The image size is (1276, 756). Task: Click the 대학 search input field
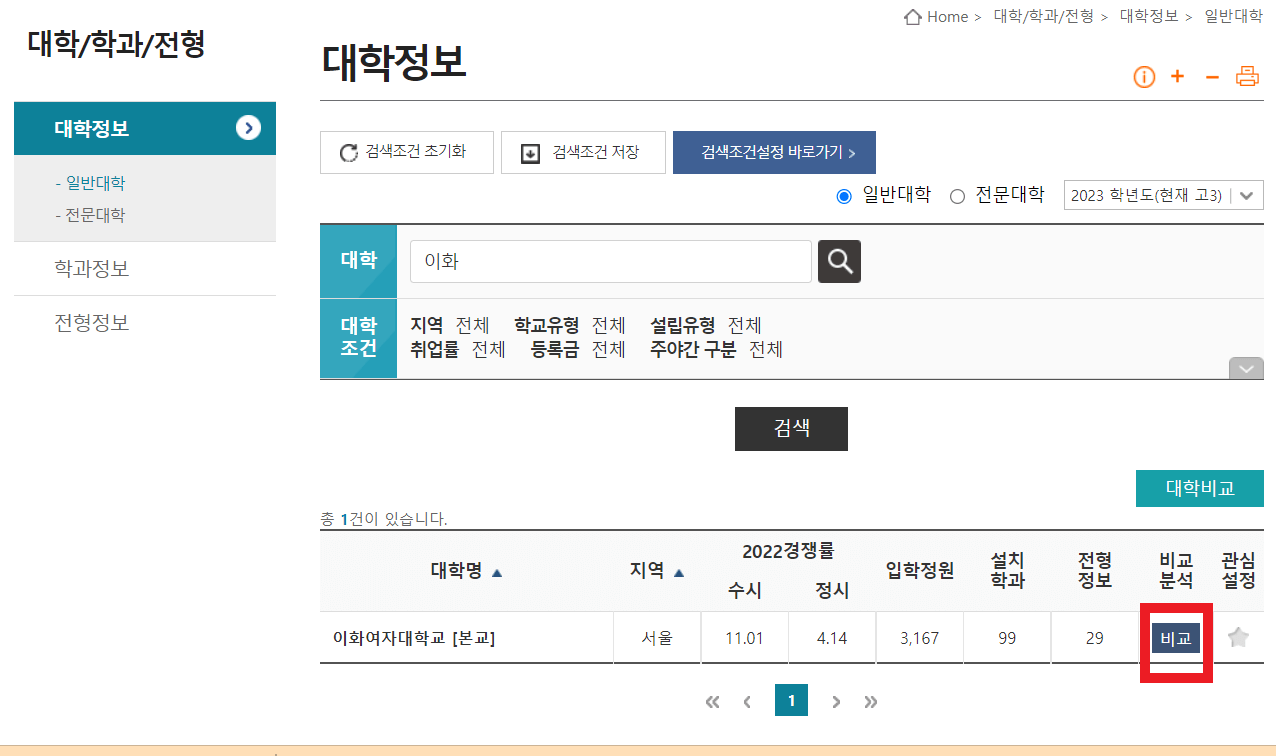pyautogui.click(x=610, y=262)
